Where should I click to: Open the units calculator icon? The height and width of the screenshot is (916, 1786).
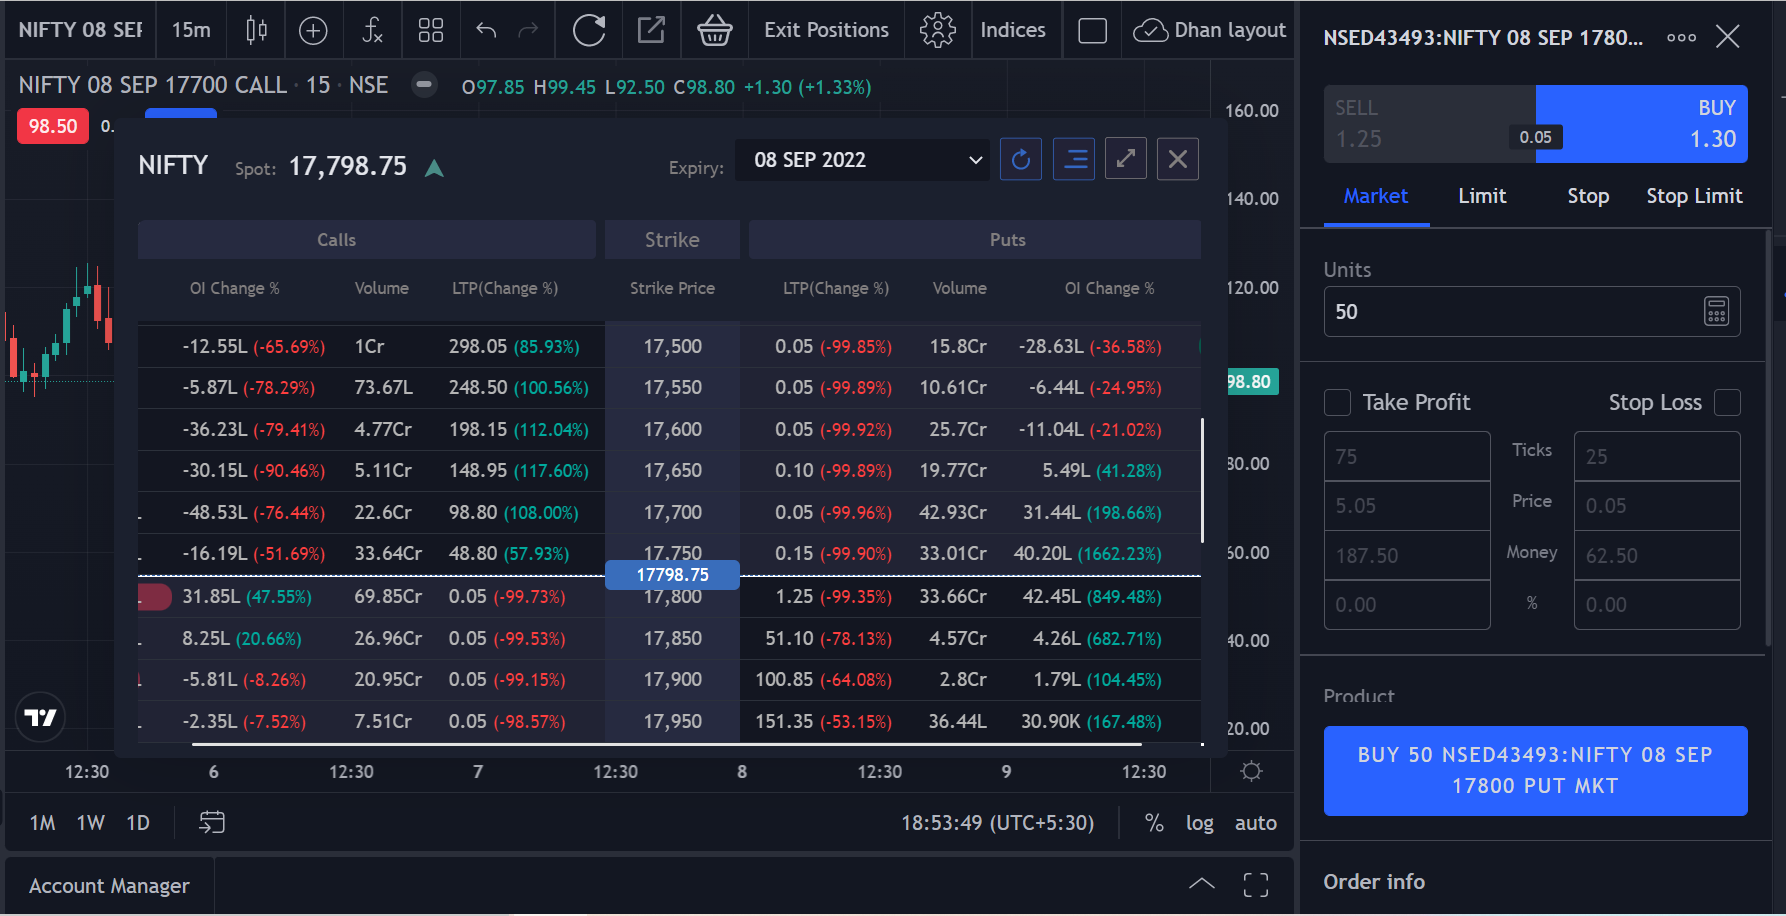click(1716, 312)
